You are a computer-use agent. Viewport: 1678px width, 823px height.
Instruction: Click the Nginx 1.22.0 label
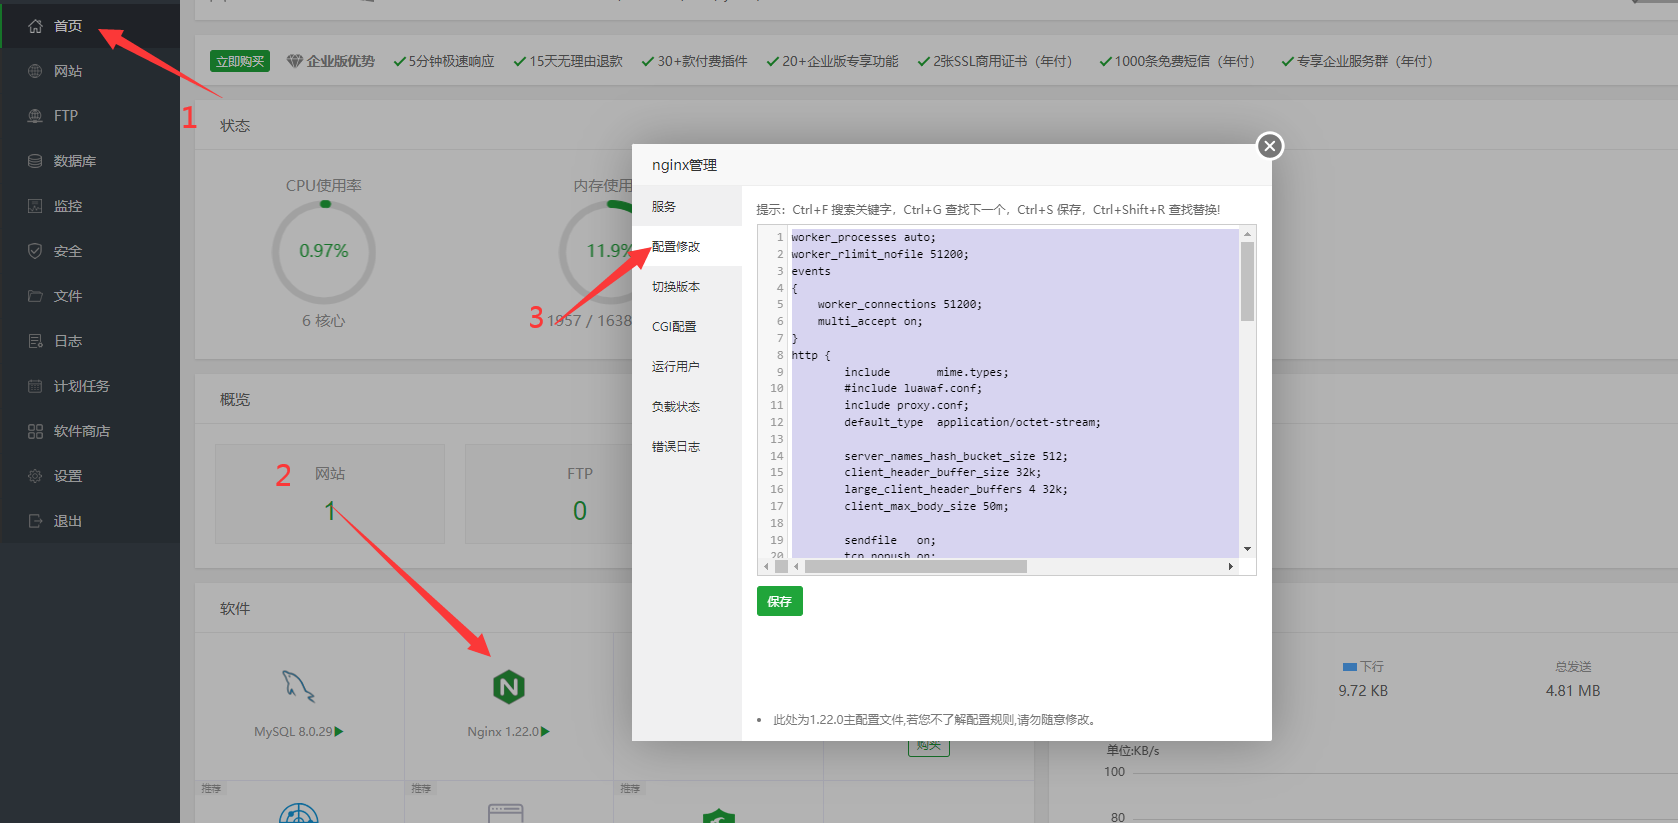coord(503,732)
